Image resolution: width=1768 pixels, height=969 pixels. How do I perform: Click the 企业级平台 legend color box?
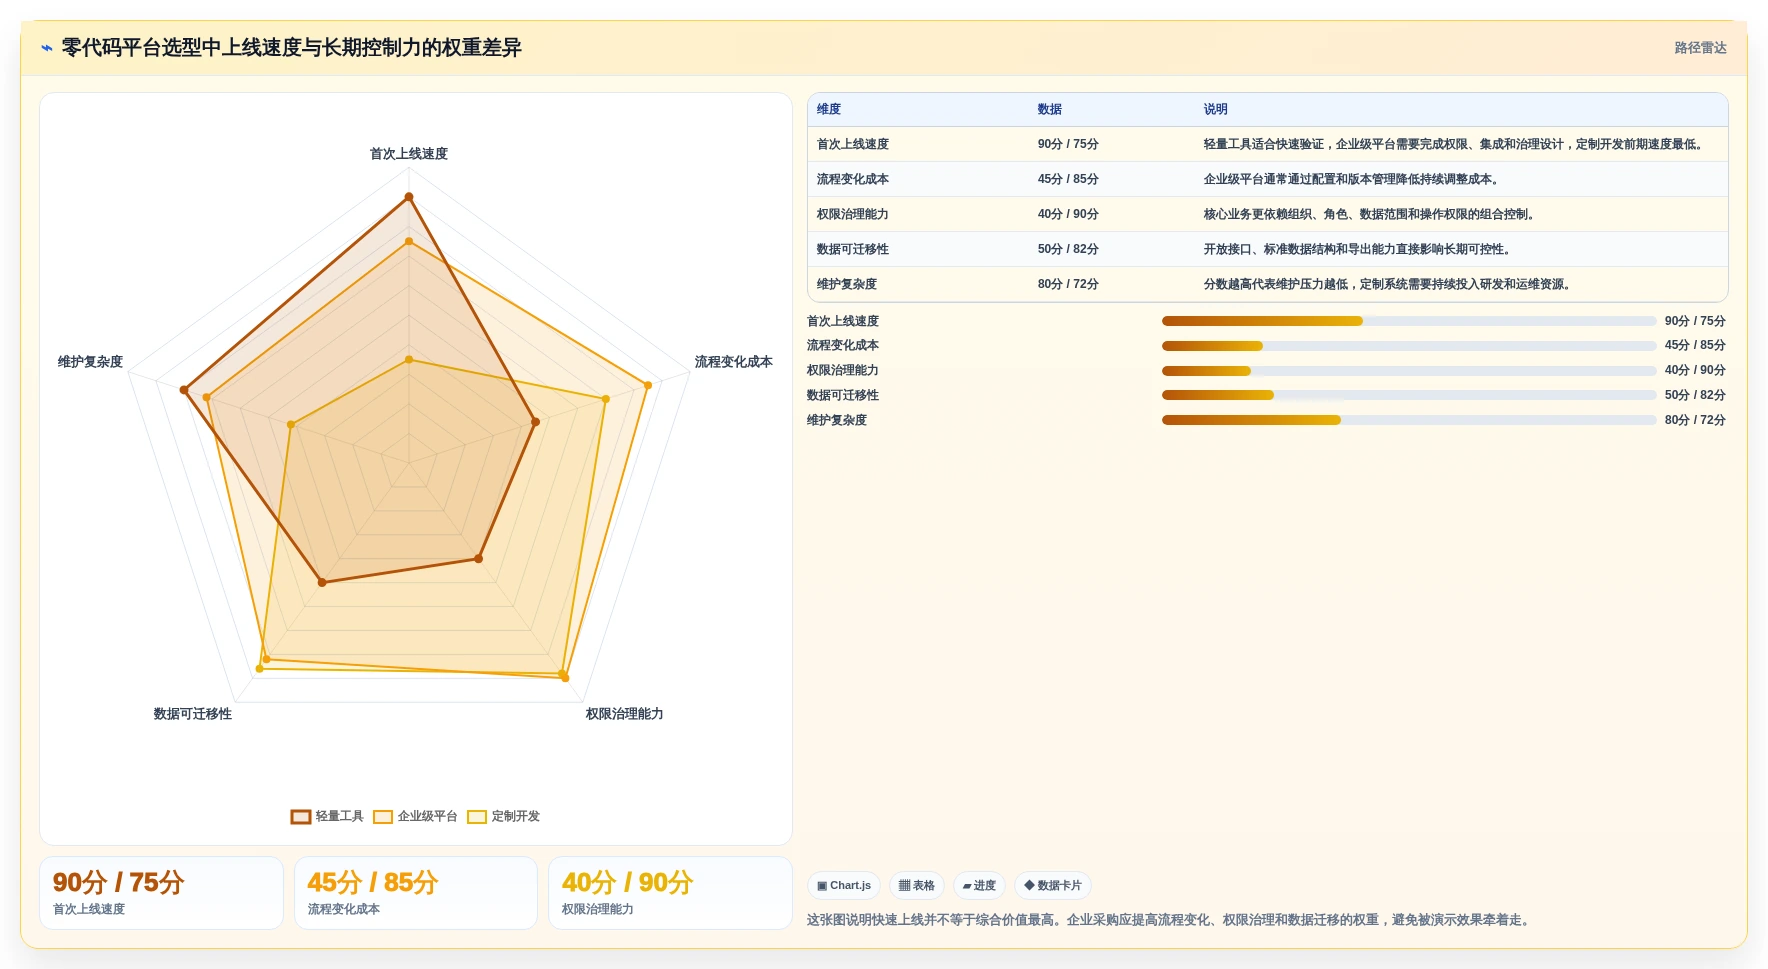click(x=383, y=816)
